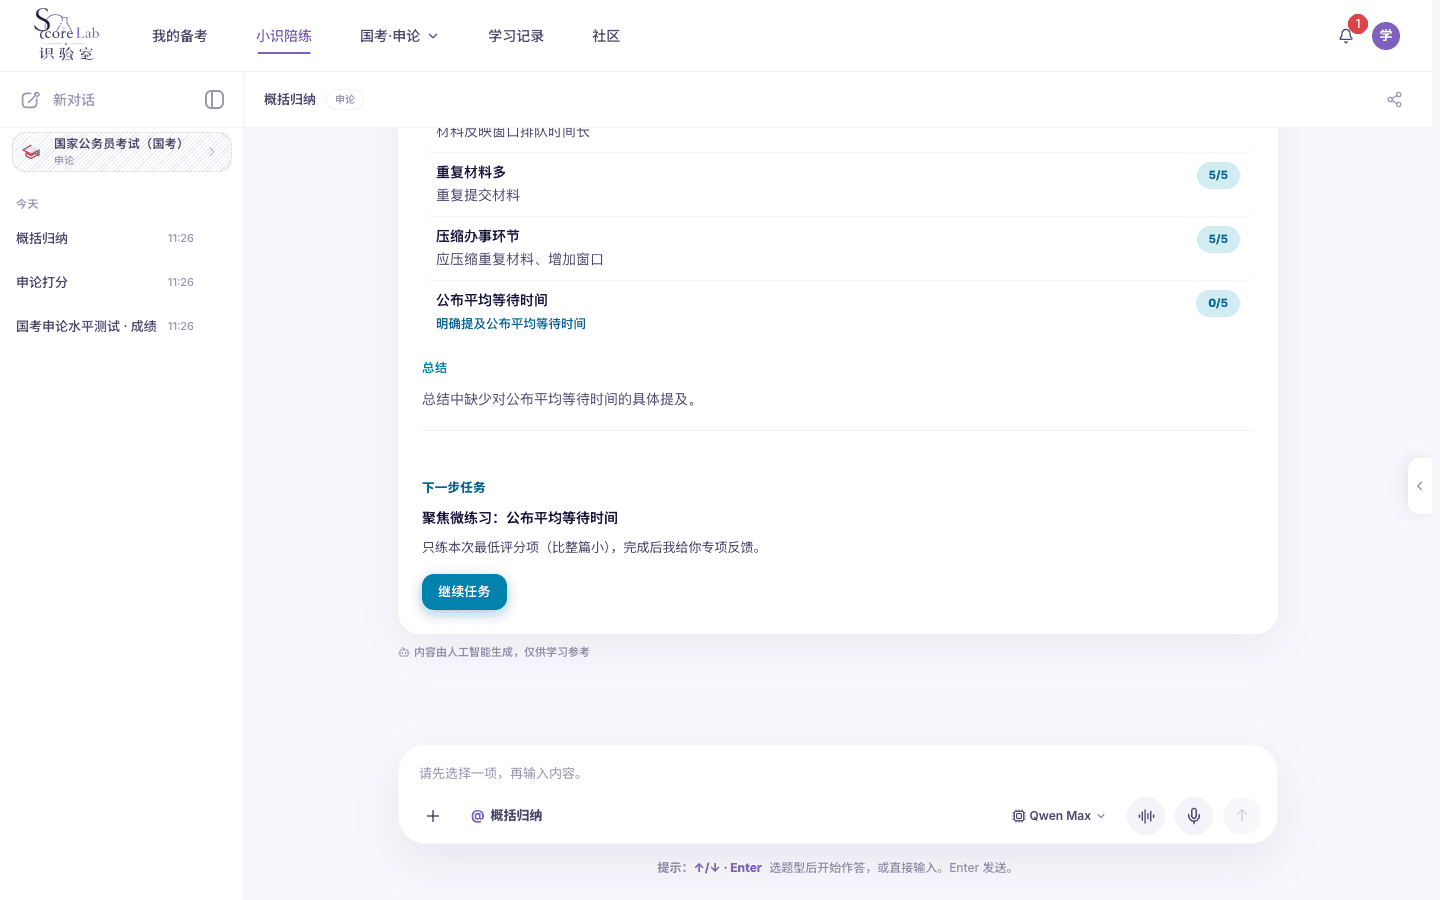Click the 0/5 score badge
The height and width of the screenshot is (900, 1440).
pyautogui.click(x=1218, y=303)
